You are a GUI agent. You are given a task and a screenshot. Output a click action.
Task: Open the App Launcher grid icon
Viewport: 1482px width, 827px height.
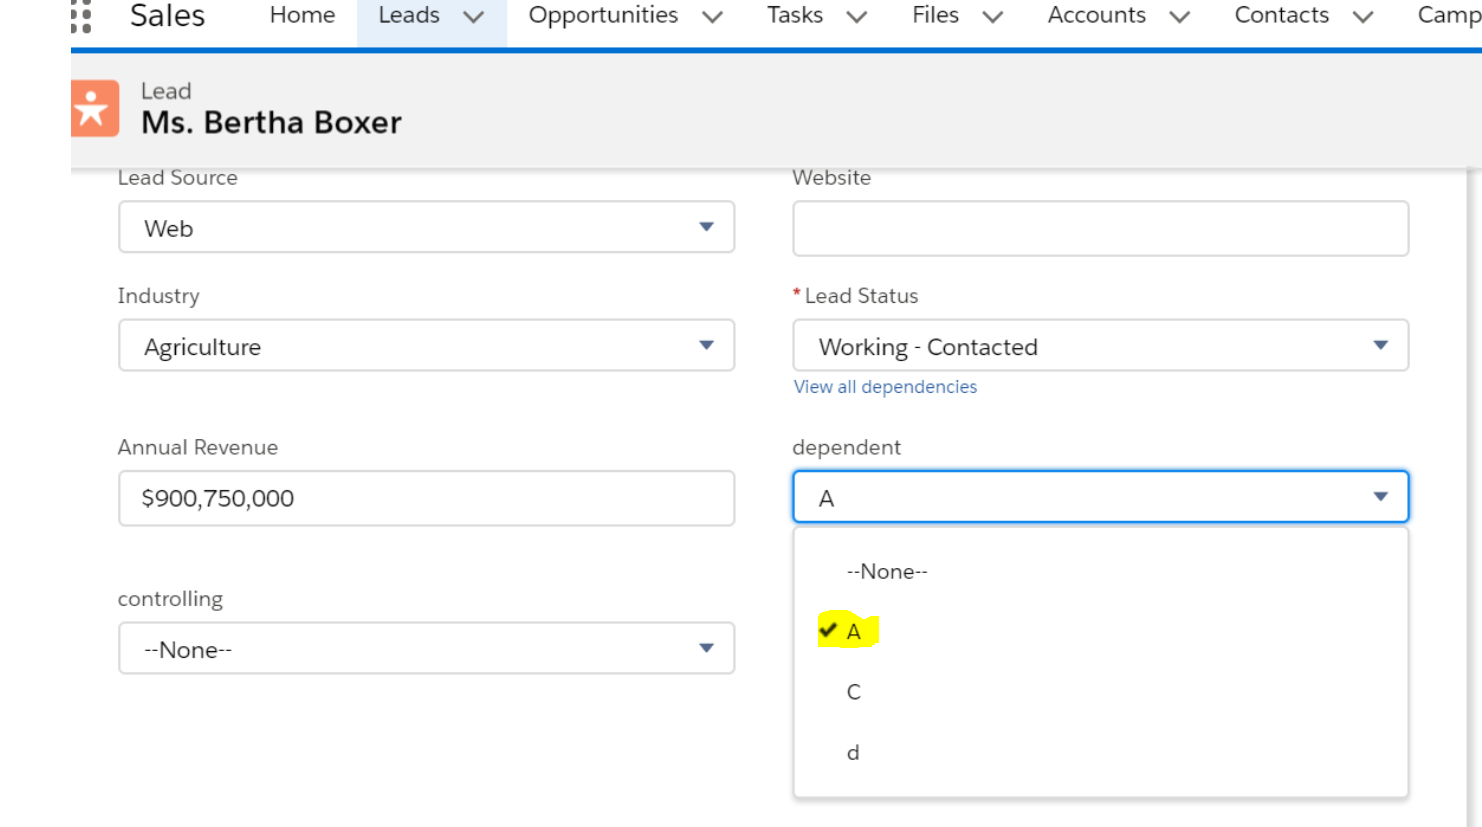pyautogui.click(x=81, y=16)
